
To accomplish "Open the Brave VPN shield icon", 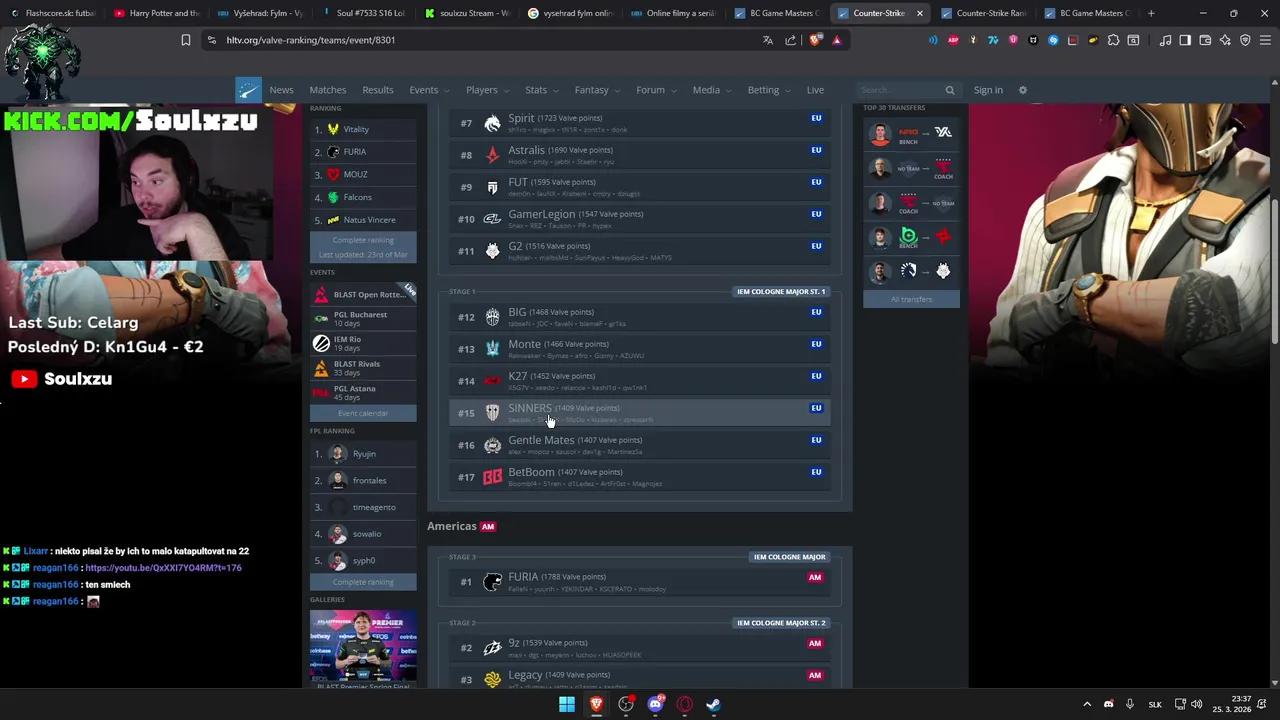I will click(1245, 40).
